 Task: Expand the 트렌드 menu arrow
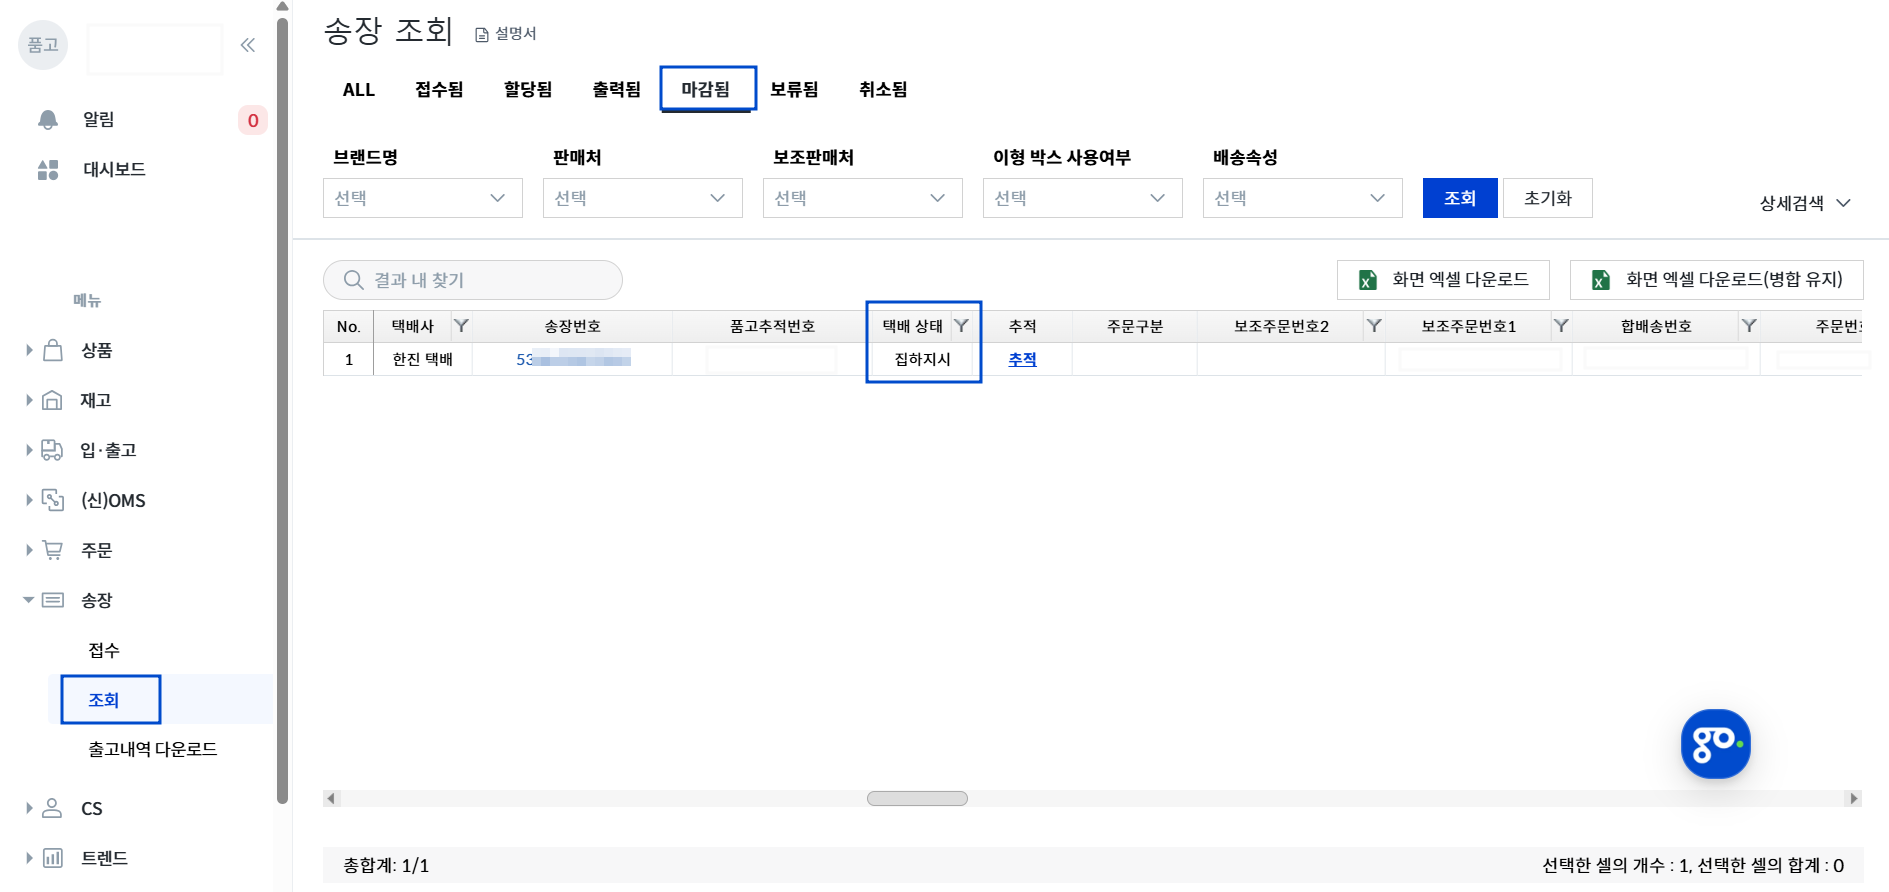point(29,858)
